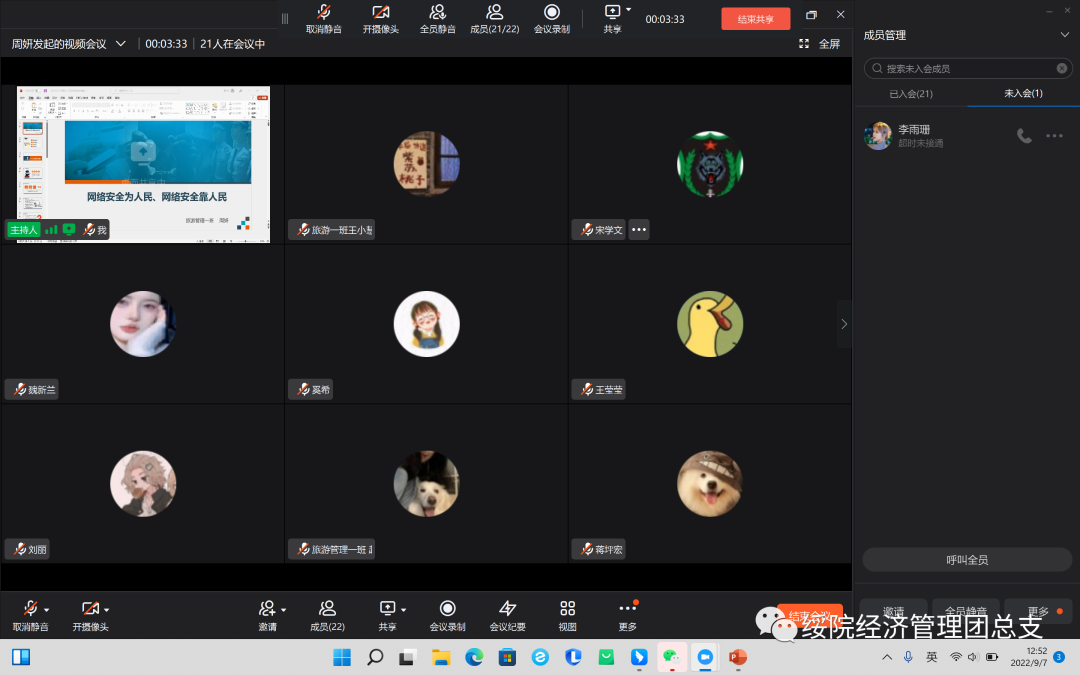Open PowerPoint from the Windows taskbar

click(x=737, y=657)
